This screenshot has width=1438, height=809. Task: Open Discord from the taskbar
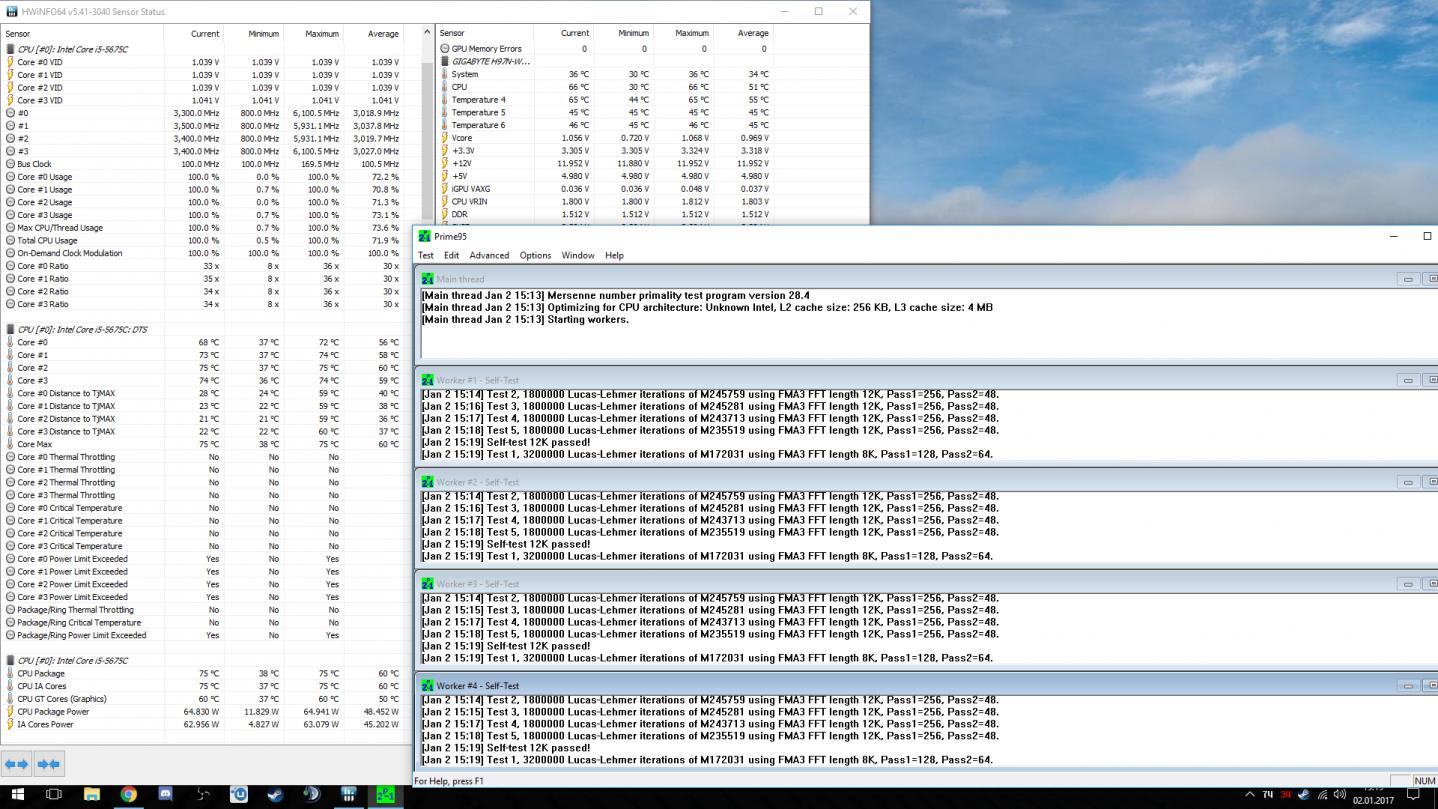click(165, 795)
